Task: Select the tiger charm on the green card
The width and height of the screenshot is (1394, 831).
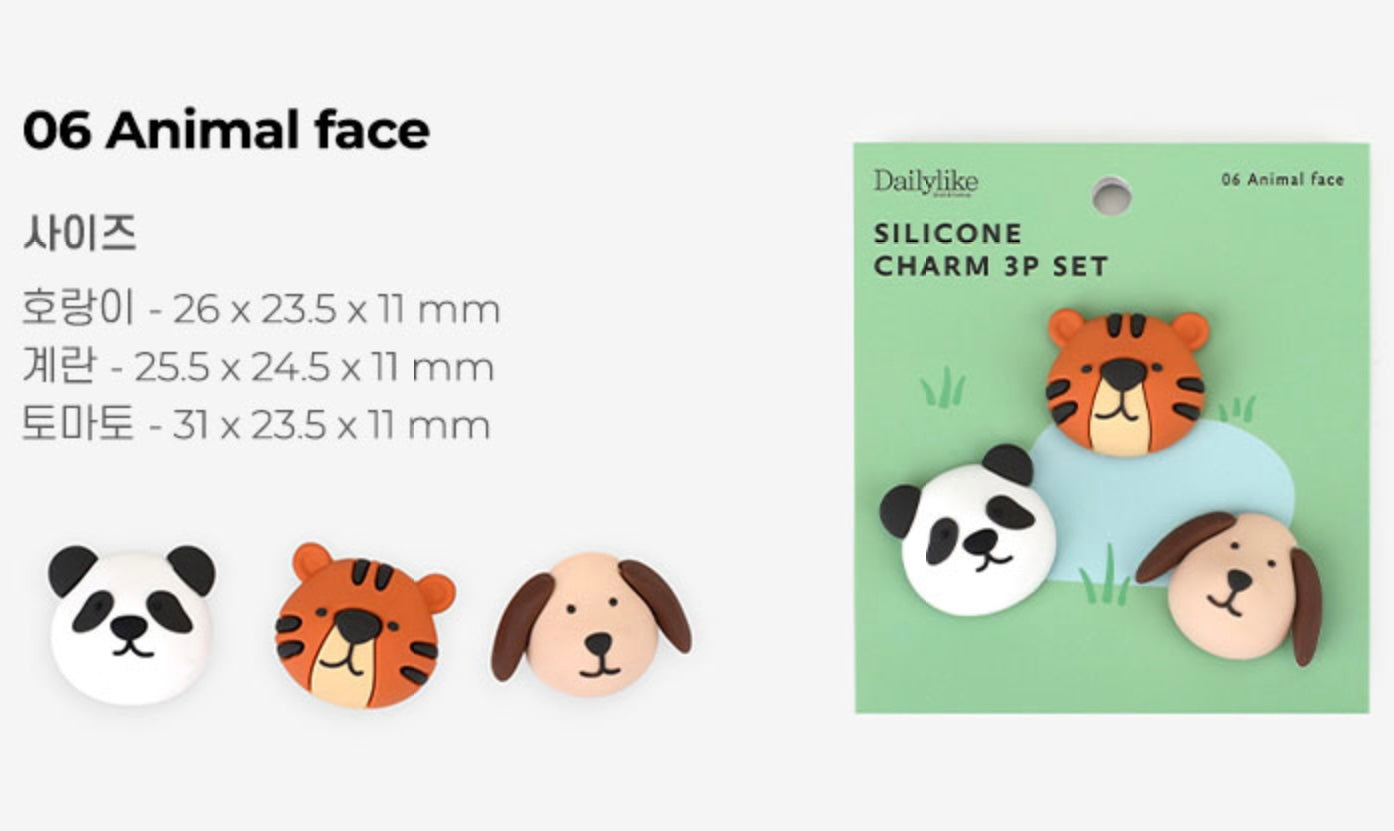Action: [x=1127, y=382]
